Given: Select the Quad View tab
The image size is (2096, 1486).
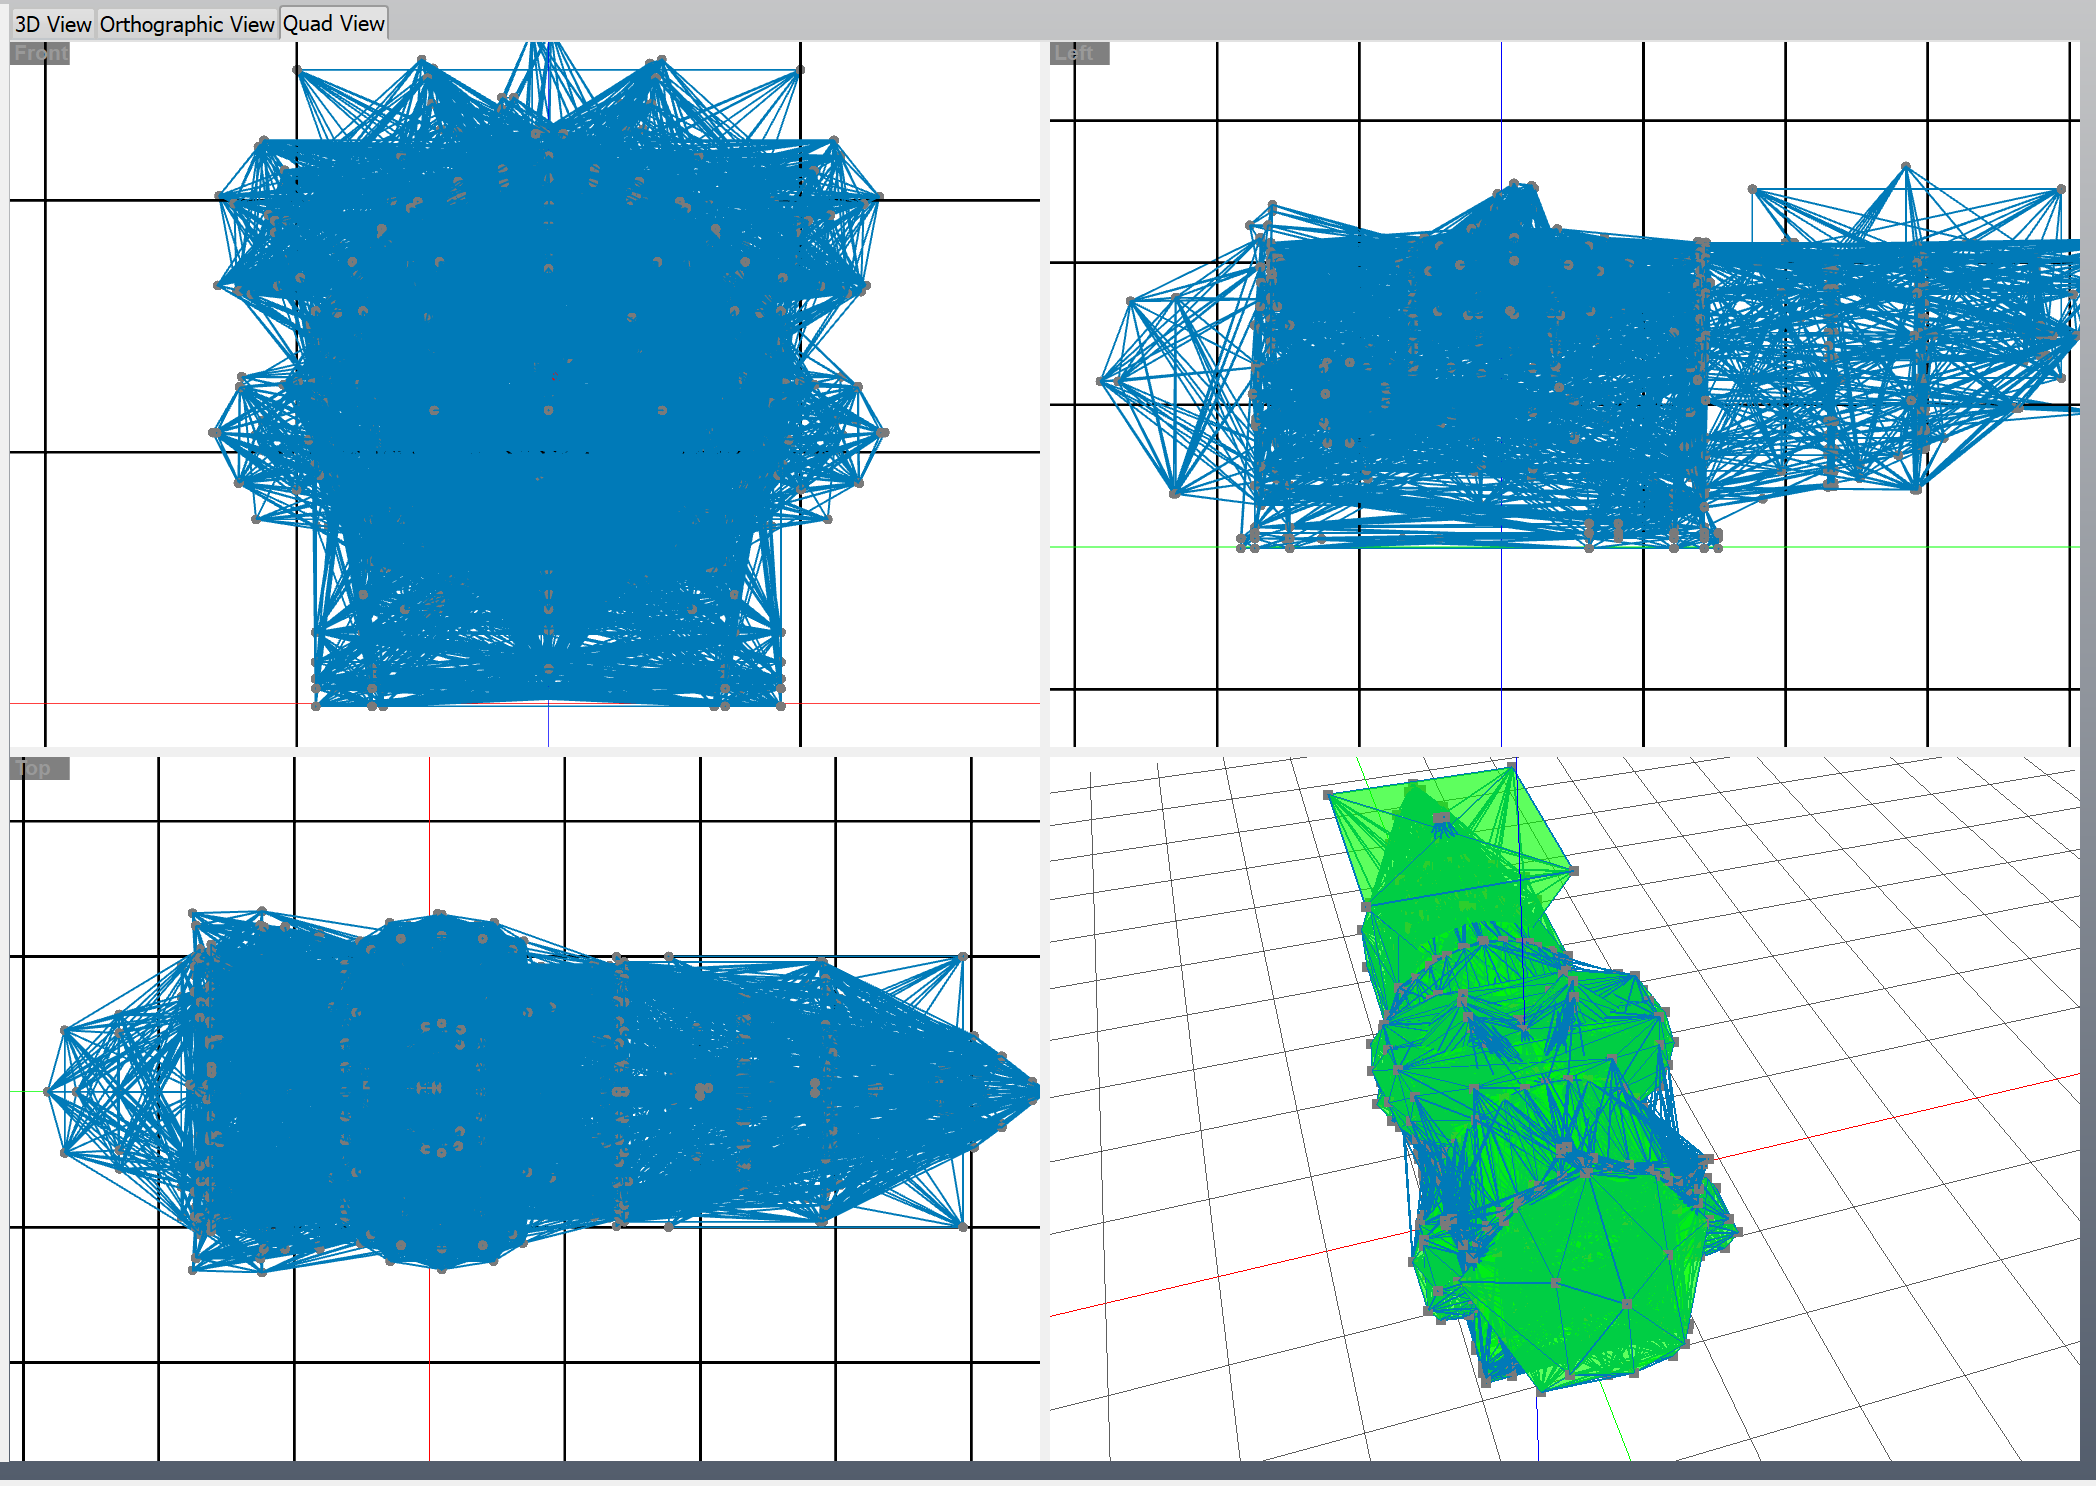Looking at the screenshot, I should coord(334,23).
